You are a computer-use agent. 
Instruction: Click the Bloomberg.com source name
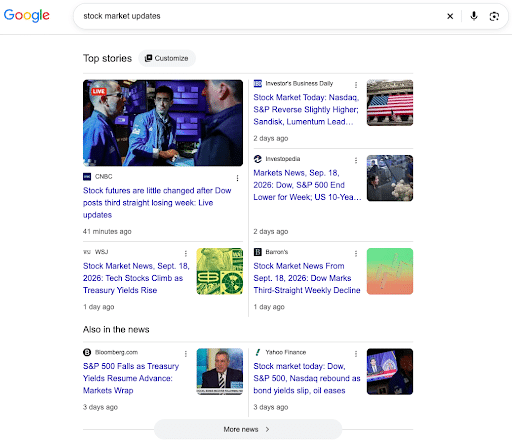116,352
